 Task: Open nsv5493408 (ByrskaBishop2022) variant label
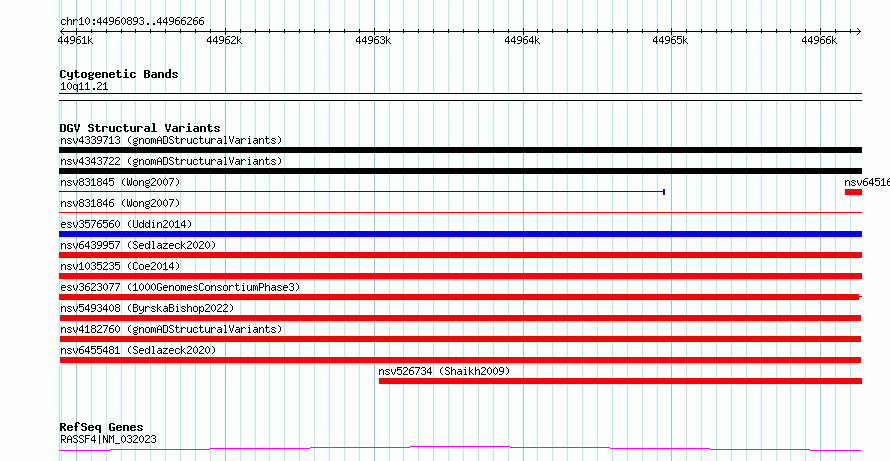pyautogui.click(x=147, y=308)
